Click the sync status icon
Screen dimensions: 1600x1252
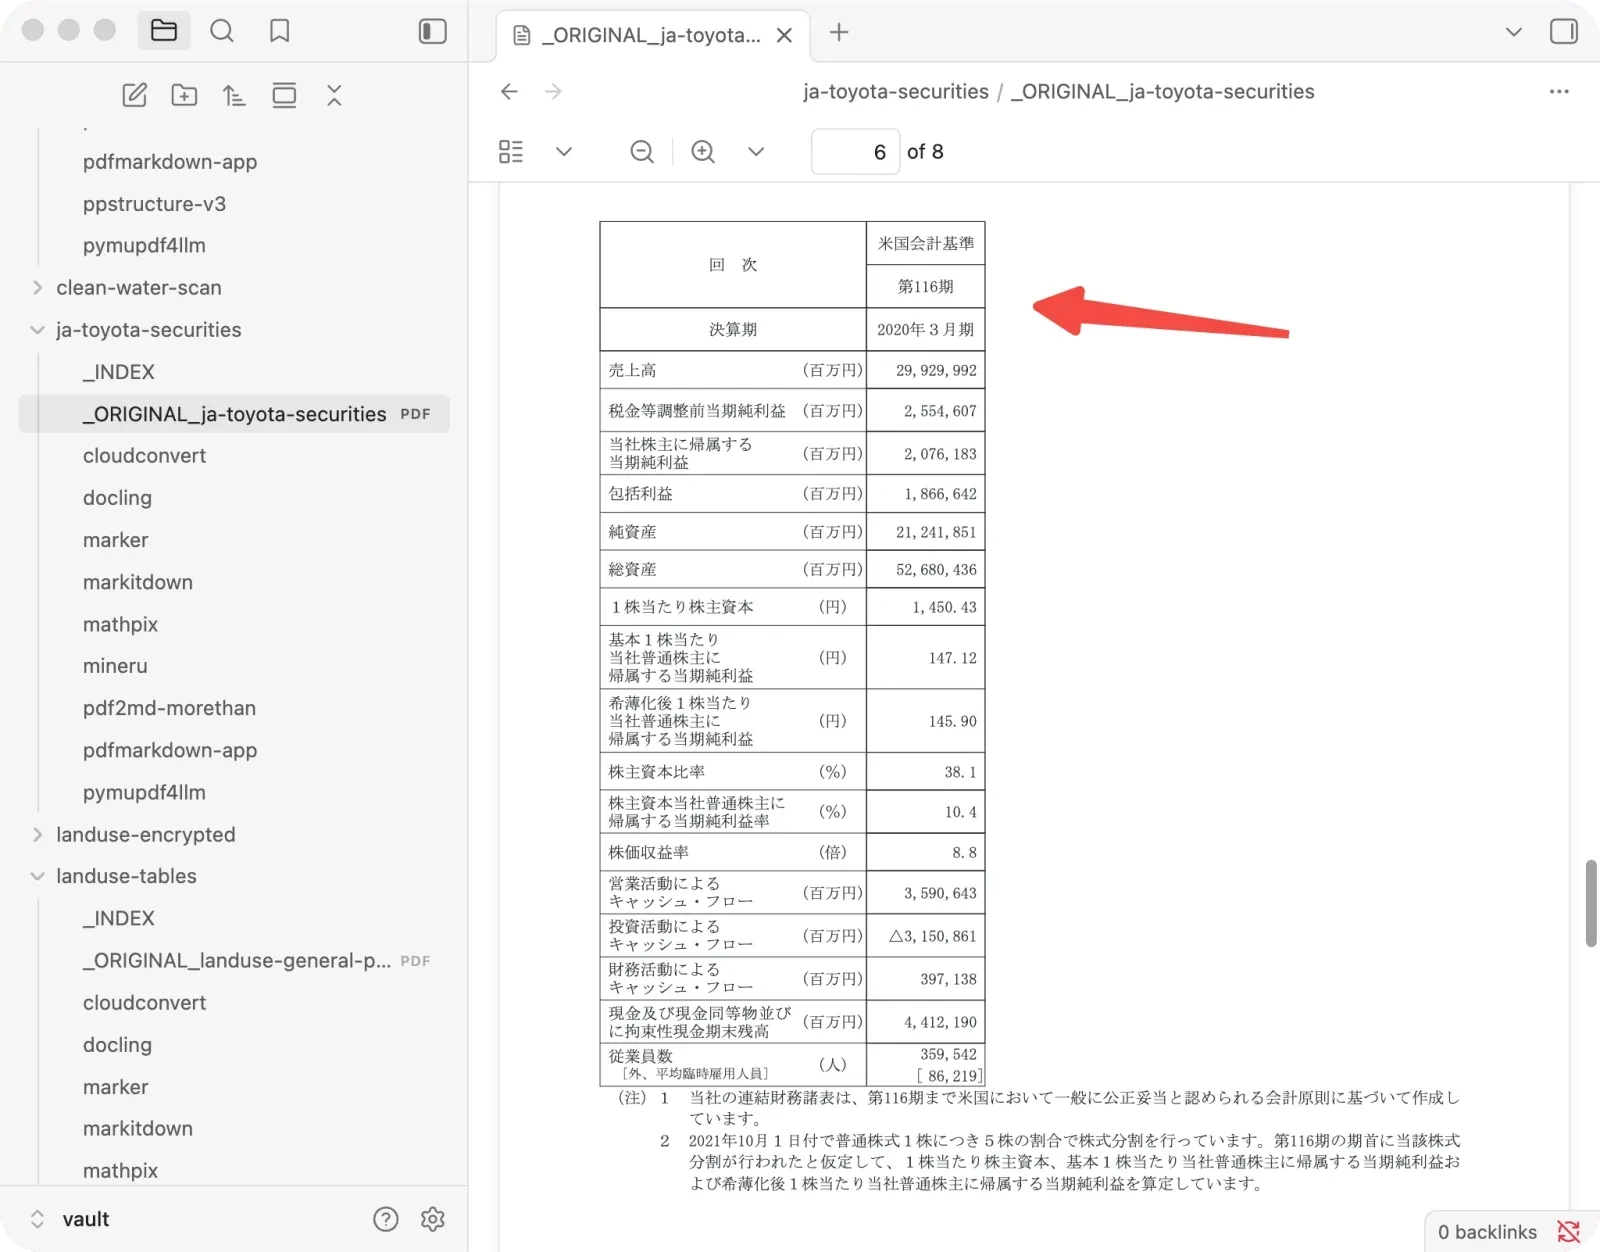[1569, 1232]
